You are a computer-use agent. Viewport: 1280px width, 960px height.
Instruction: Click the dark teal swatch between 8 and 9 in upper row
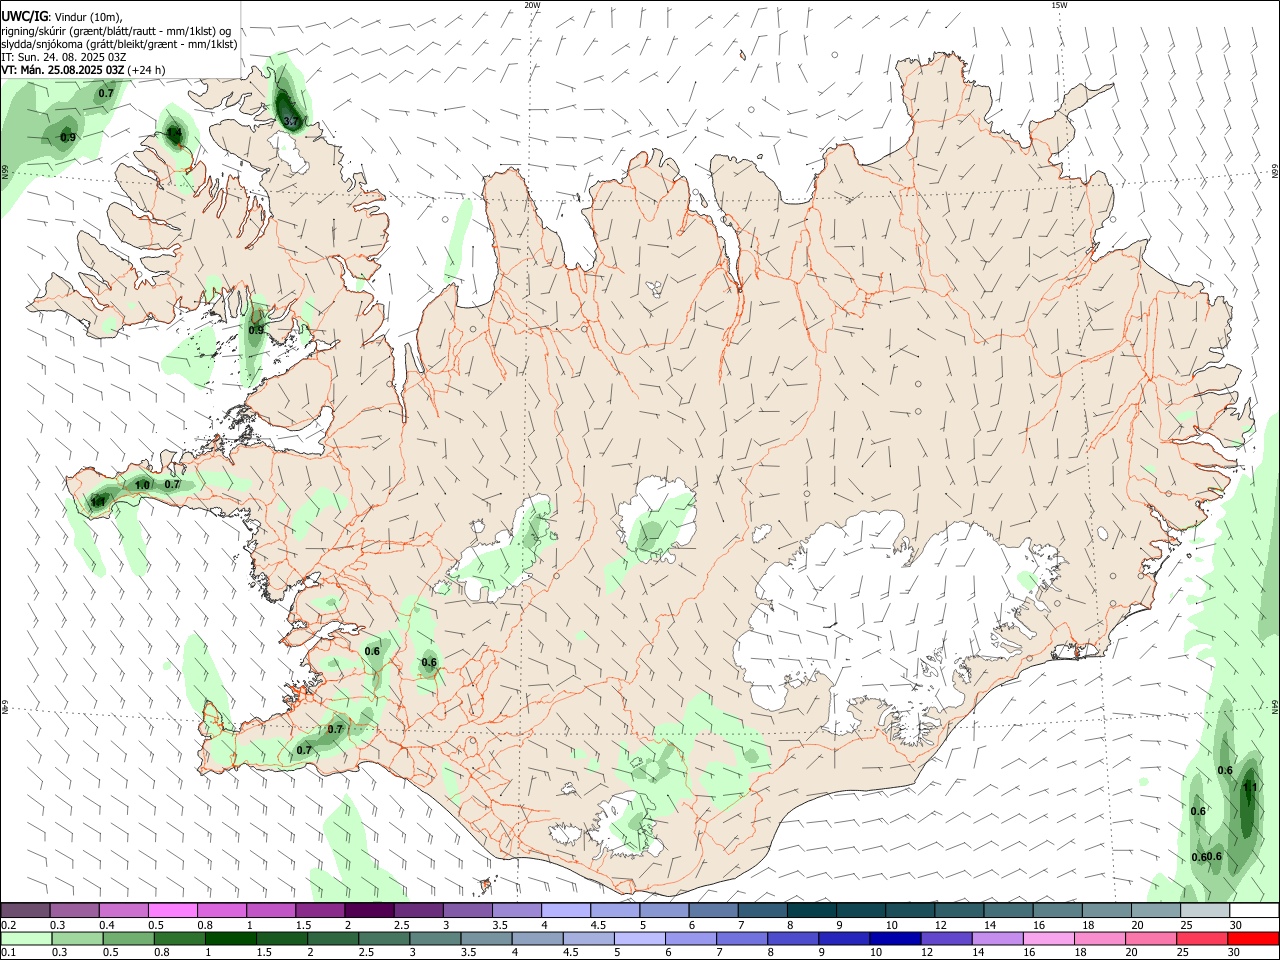pyautogui.click(x=812, y=911)
